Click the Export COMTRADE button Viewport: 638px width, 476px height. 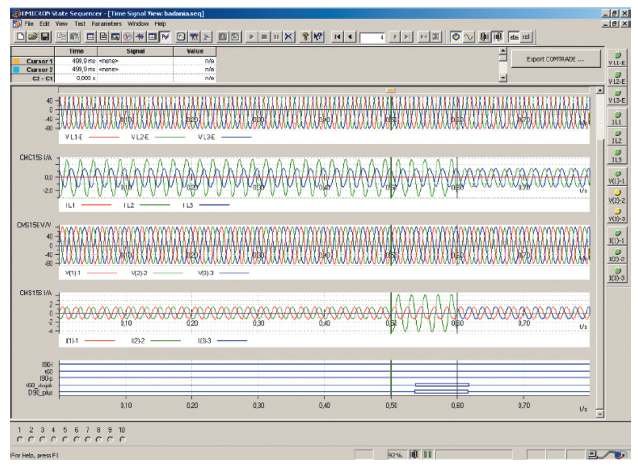[555, 59]
